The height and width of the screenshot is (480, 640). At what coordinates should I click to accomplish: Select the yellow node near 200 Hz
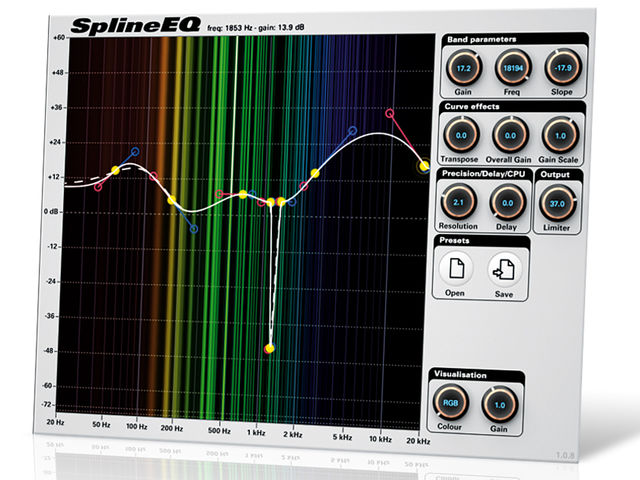[172, 200]
